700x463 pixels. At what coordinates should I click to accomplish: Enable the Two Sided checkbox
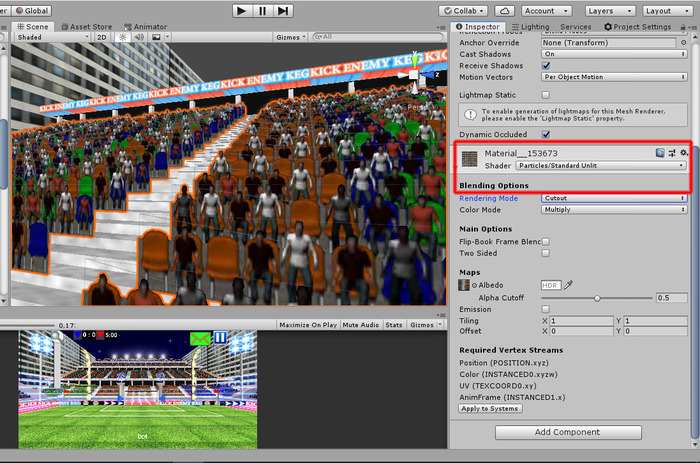(x=546, y=253)
